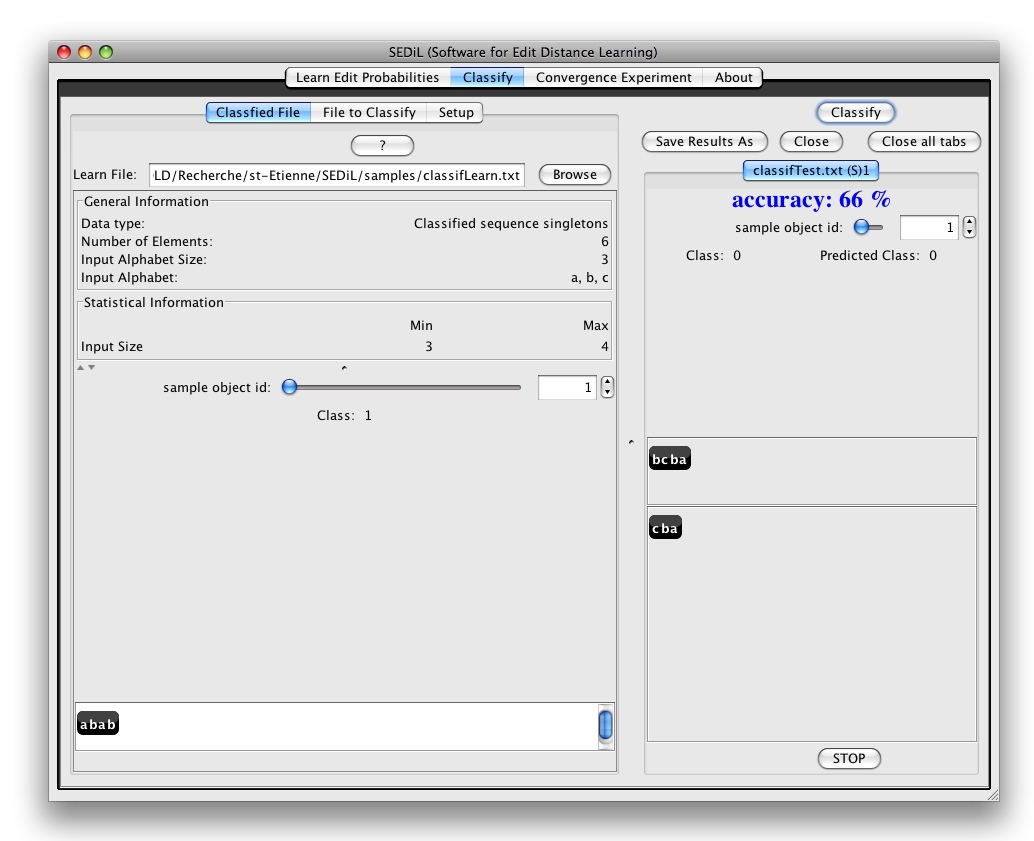Increment the right sample object id stepper
The width and height of the screenshot is (1034, 841).
[x=968, y=223]
